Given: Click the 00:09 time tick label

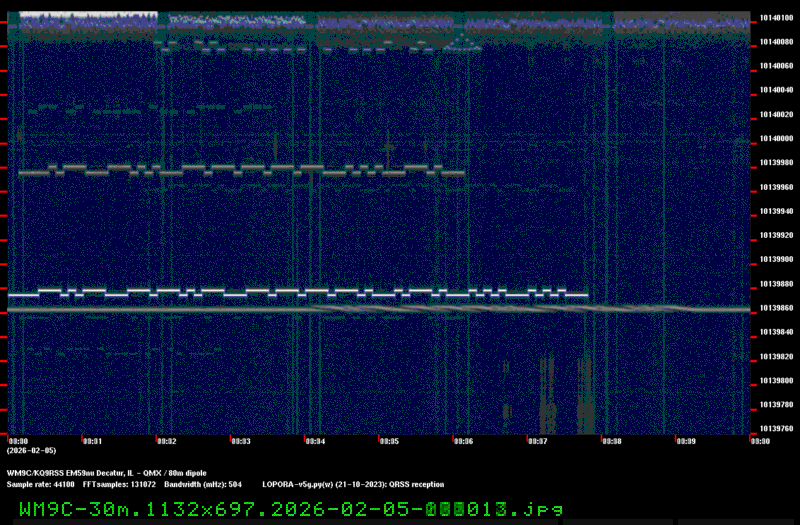Looking at the screenshot, I should (685, 440).
